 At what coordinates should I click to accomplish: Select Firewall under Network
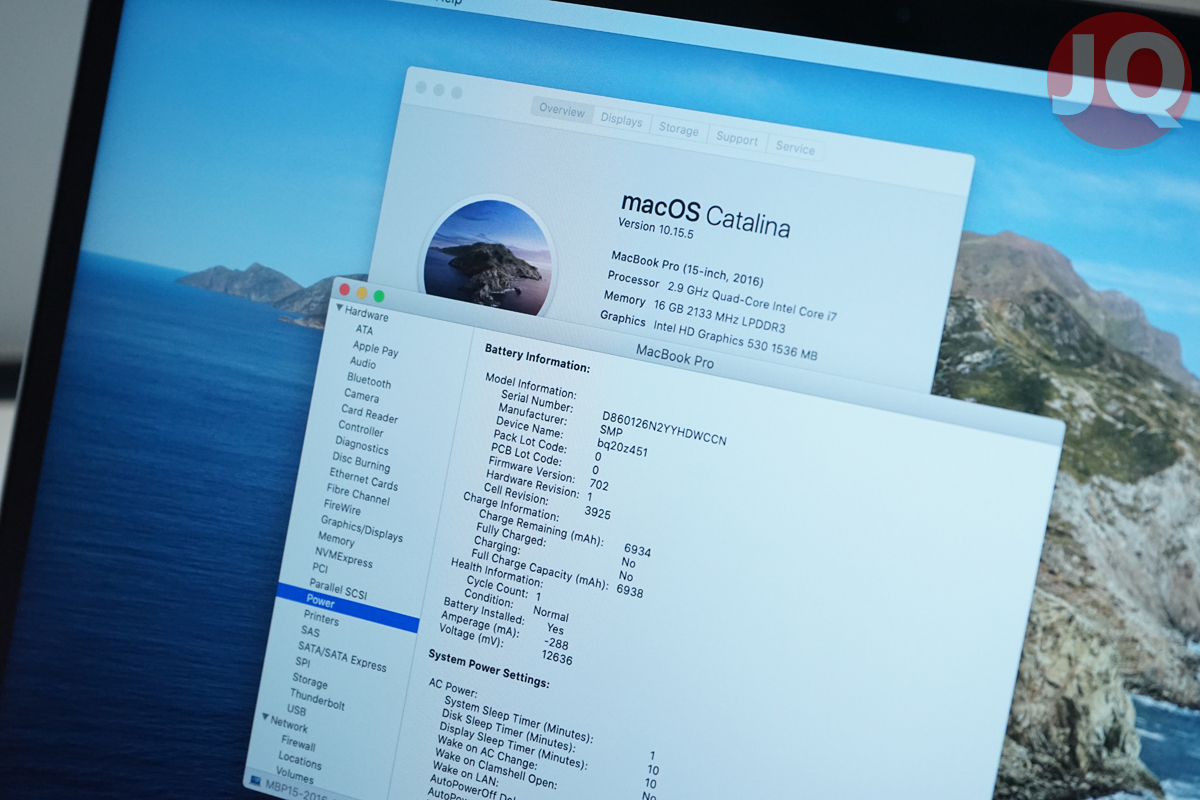(298, 744)
